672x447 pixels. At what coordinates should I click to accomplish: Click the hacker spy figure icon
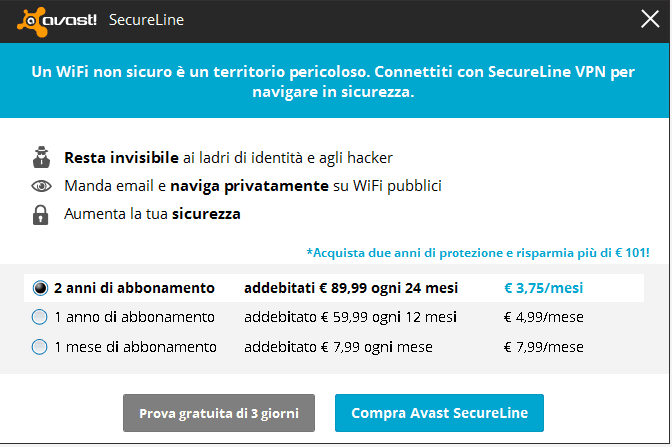pos(41,157)
